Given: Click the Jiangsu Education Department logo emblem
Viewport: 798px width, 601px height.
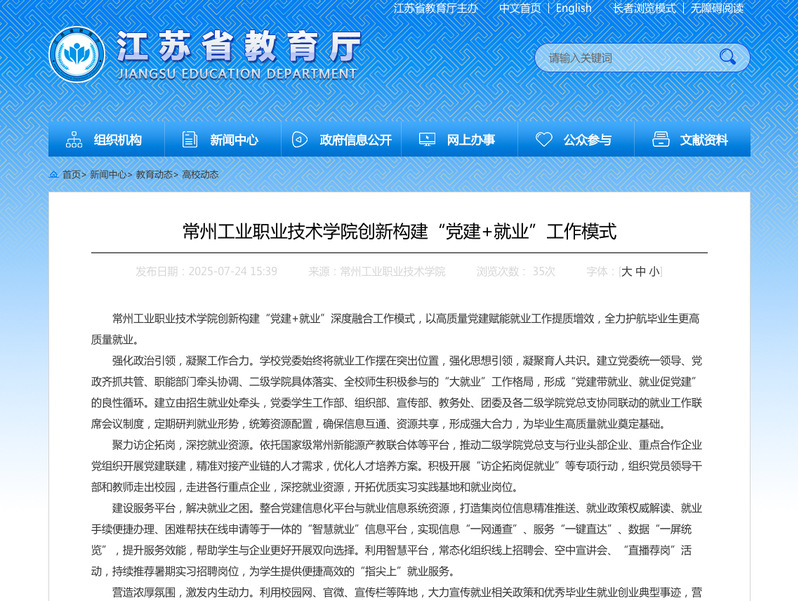Looking at the screenshot, I should 76,55.
